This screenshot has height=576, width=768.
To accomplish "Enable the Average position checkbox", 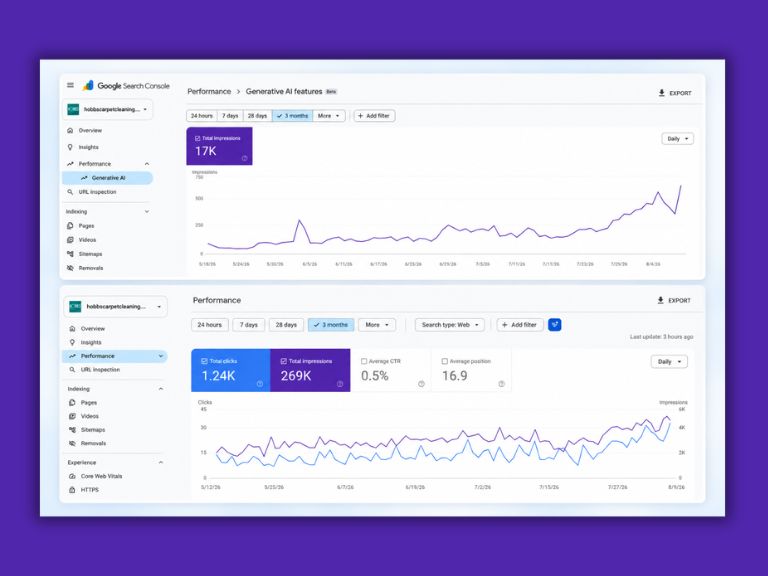I will 445,361.
